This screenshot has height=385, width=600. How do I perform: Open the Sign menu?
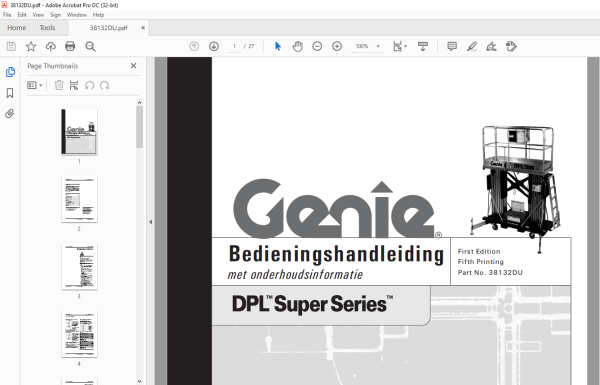(x=55, y=15)
